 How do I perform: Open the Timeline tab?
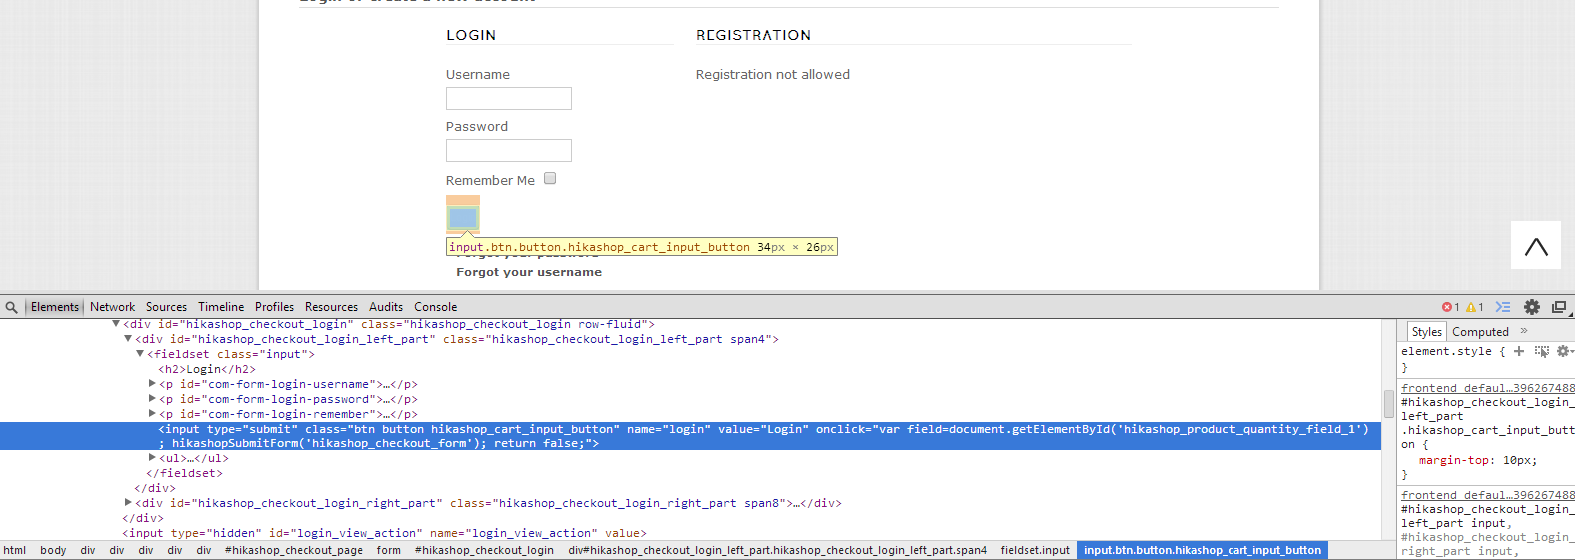221,307
